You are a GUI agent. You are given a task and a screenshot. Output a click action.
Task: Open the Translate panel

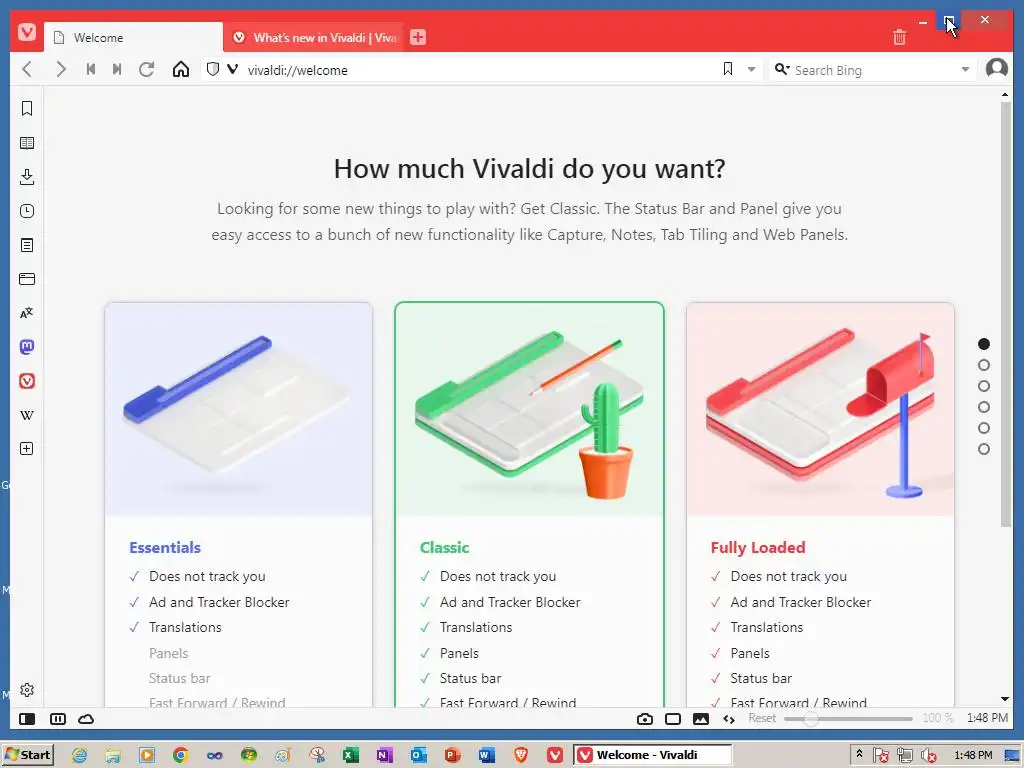[x=27, y=313]
